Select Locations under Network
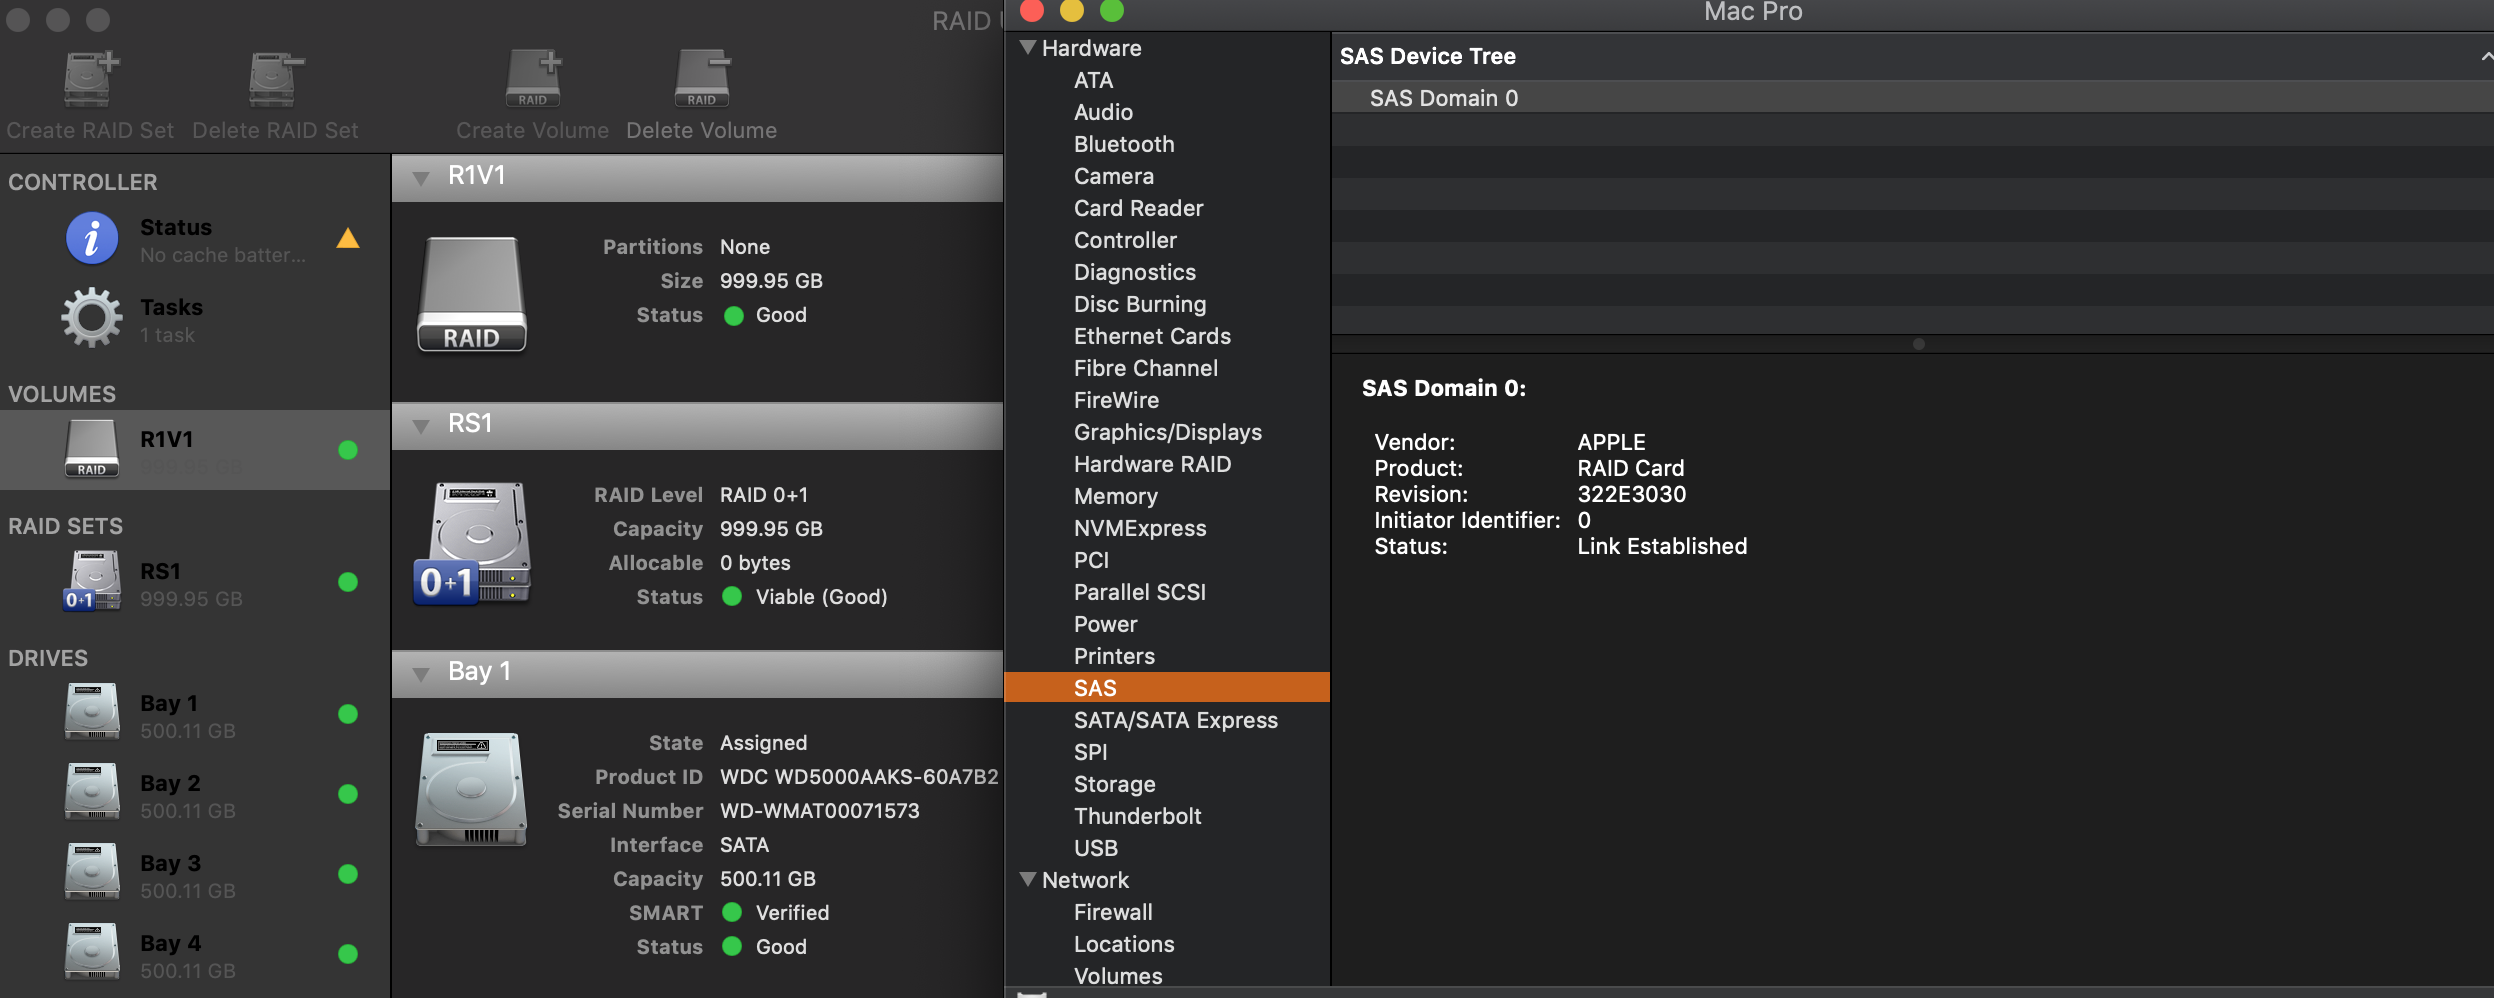This screenshot has height=998, width=2494. coord(1124,944)
